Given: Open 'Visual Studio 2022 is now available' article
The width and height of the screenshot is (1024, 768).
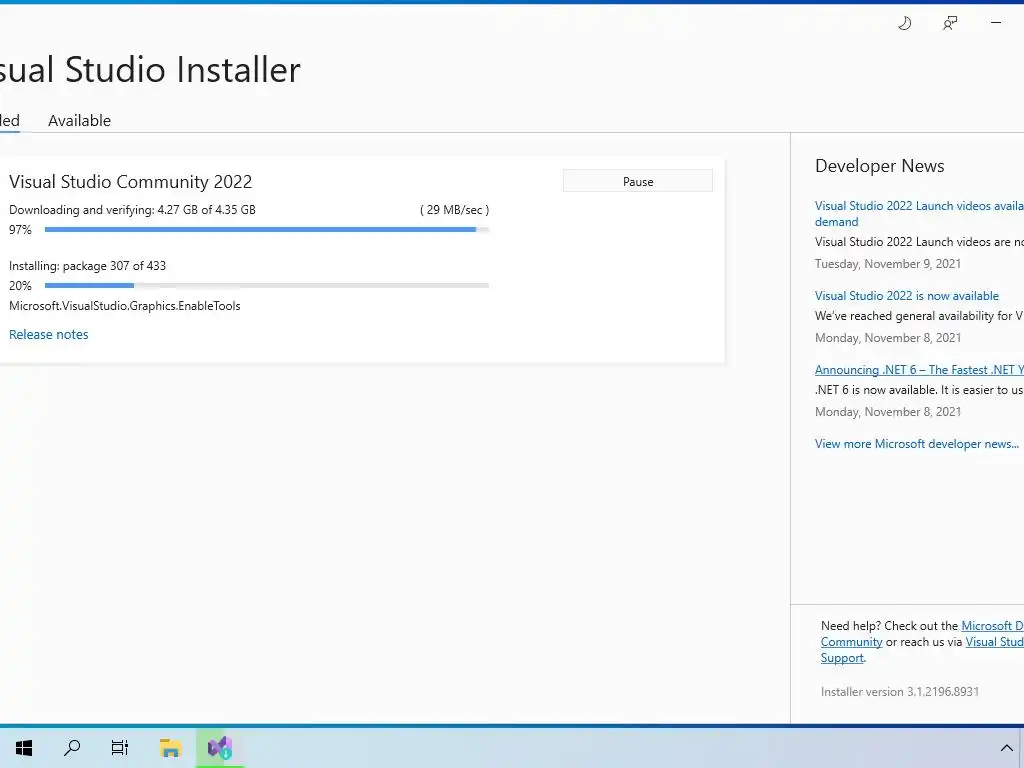Looking at the screenshot, I should coord(906,296).
